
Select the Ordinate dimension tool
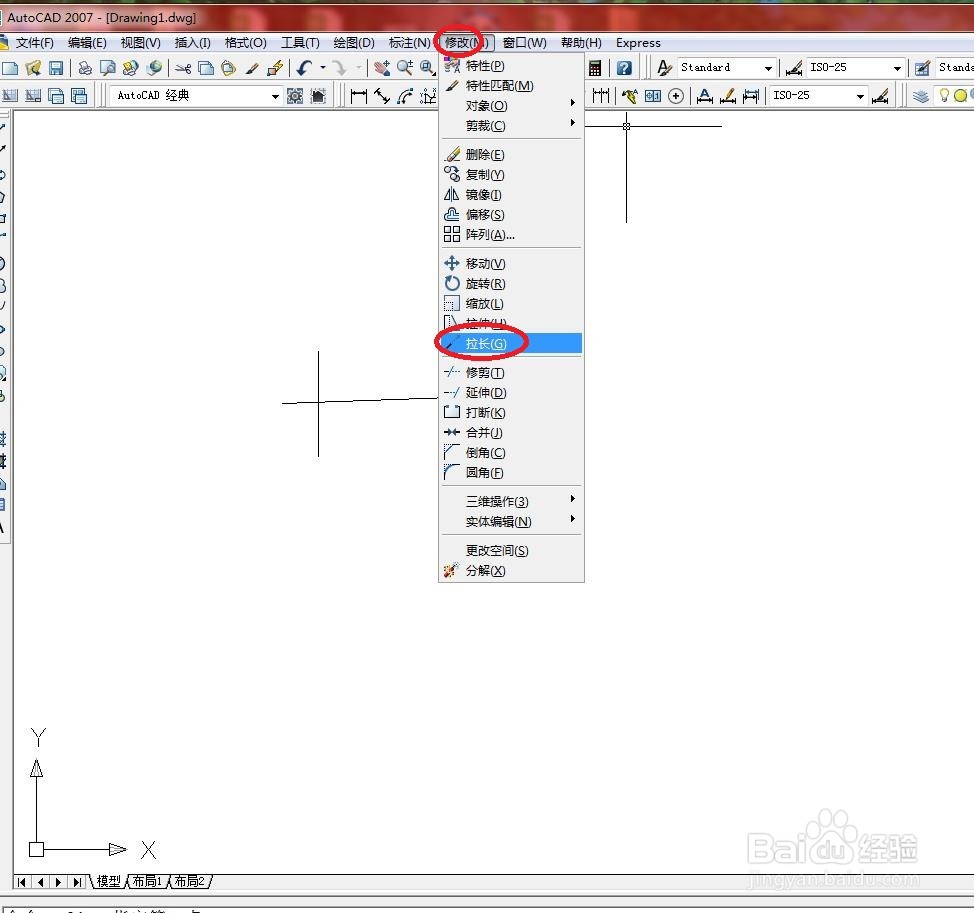(x=428, y=96)
